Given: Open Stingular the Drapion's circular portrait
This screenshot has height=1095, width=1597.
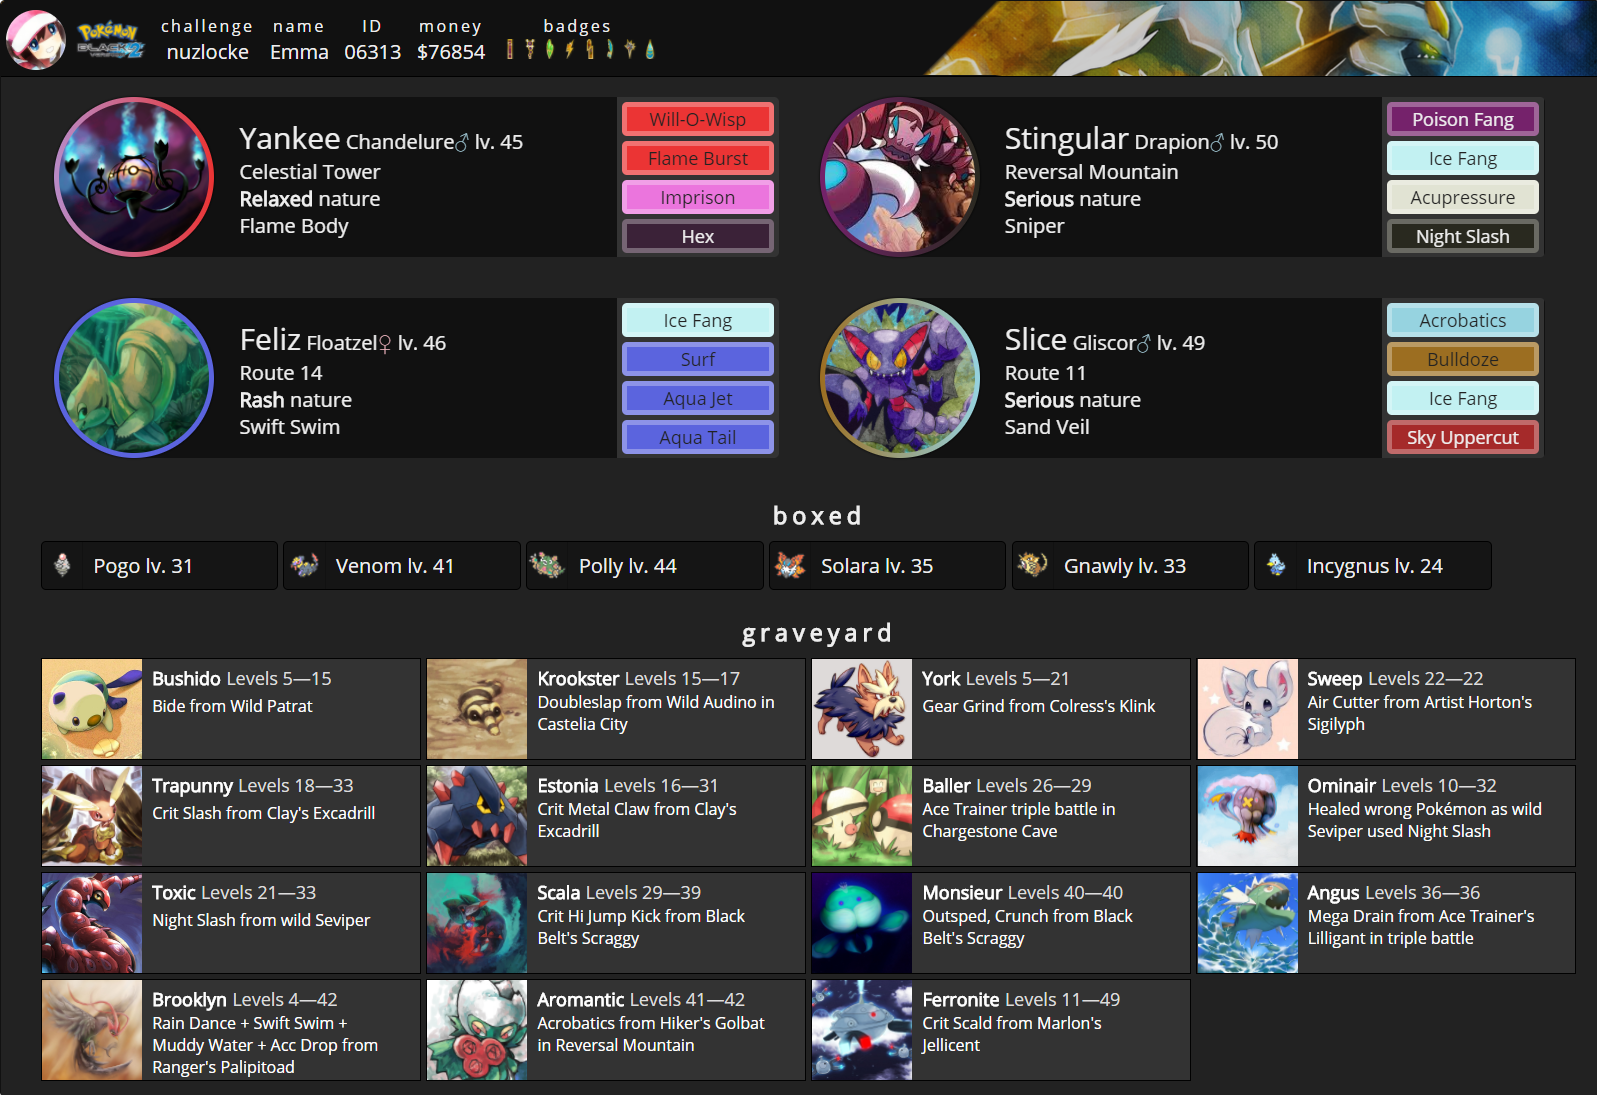Looking at the screenshot, I should click(900, 177).
